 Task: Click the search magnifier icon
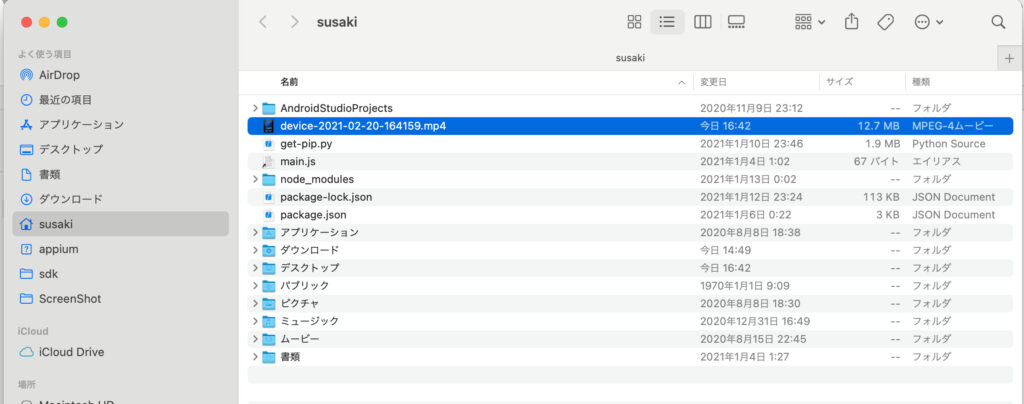tap(998, 22)
